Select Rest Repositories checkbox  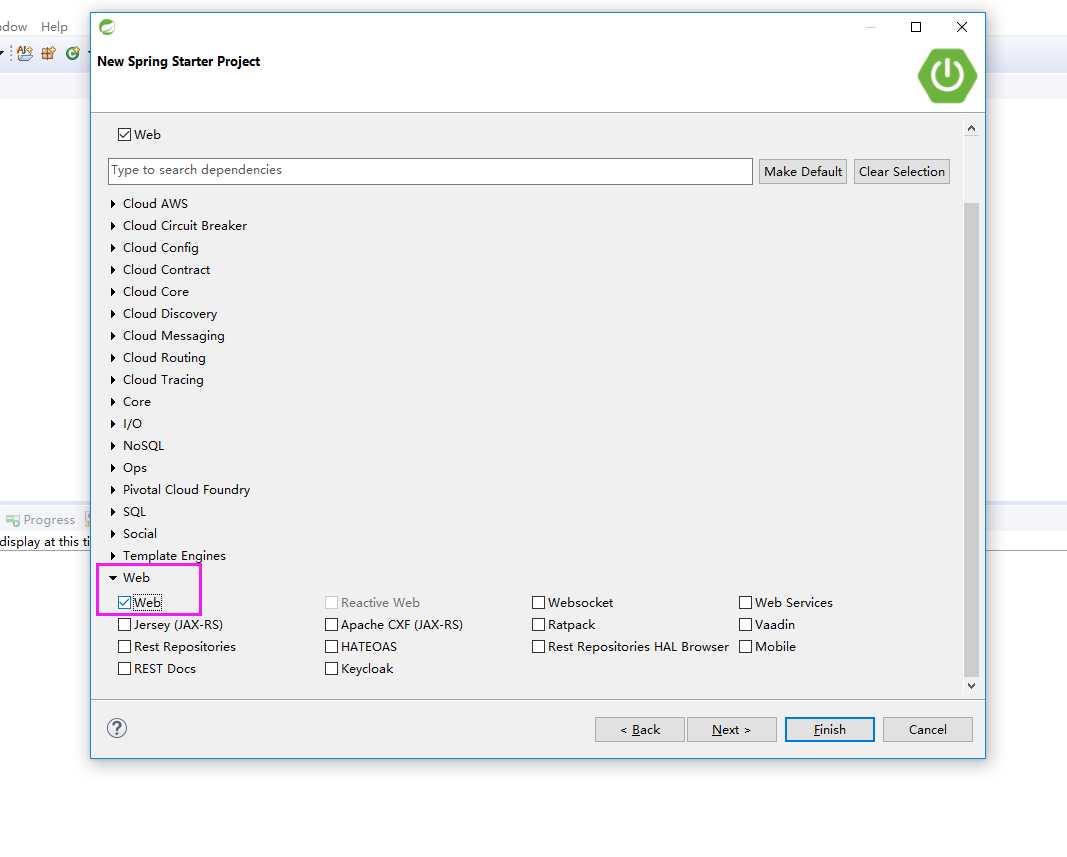pyautogui.click(x=125, y=647)
